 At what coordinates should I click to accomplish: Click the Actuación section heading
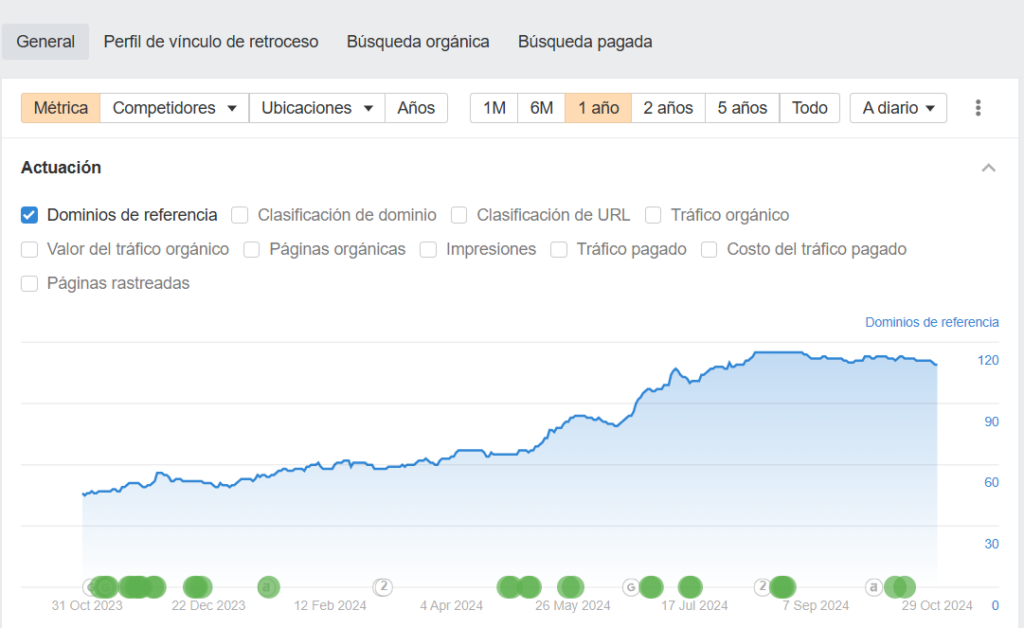click(61, 168)
